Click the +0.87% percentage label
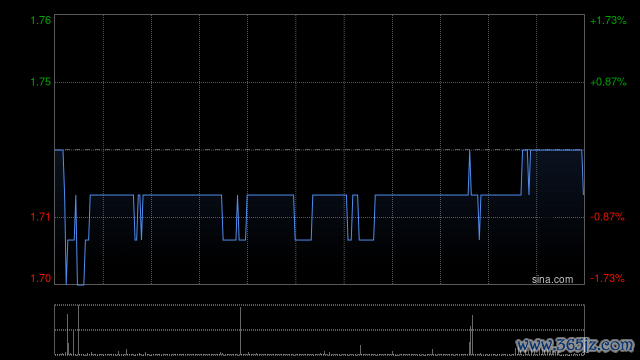The width and height of the screenshot is (640, 360). 608,82
